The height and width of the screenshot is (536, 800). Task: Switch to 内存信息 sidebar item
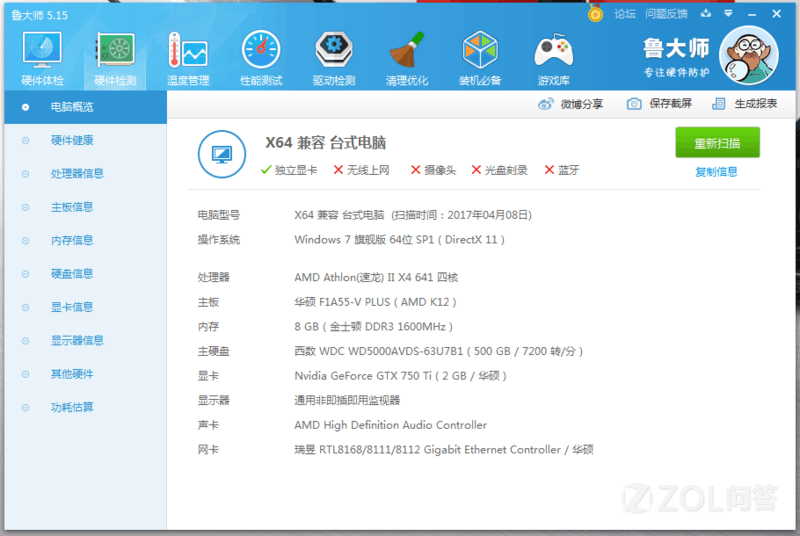click(x=86, y=240)
